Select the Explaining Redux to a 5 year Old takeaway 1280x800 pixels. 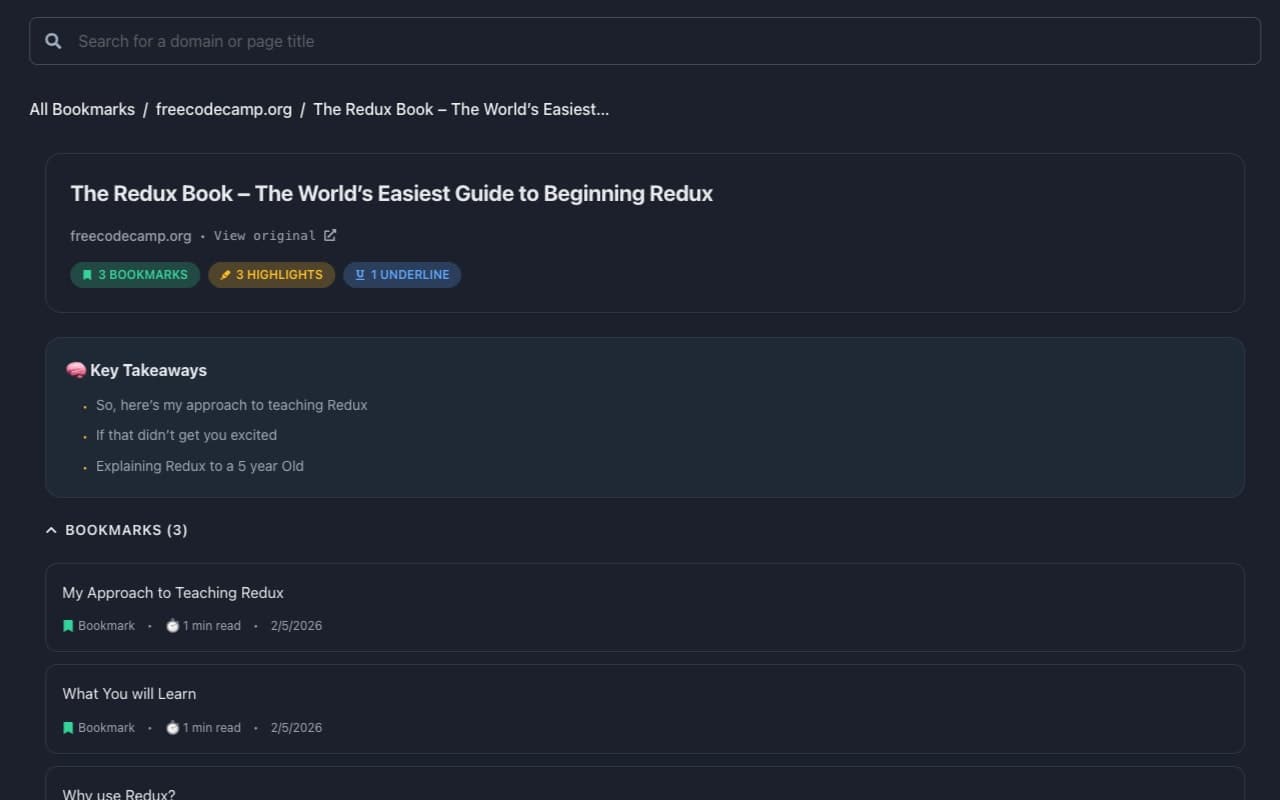coord(199,465)
